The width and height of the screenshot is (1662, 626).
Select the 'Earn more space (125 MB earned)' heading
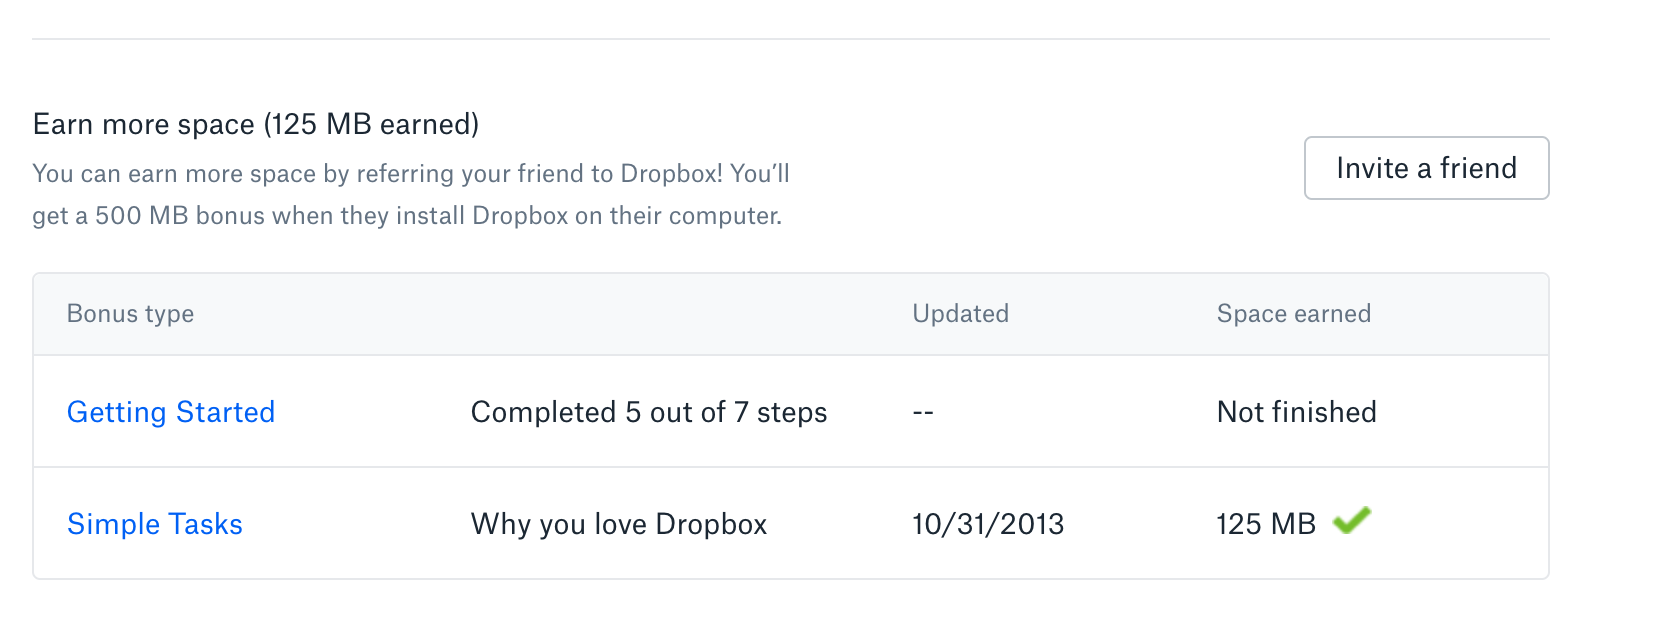[256, 124]
